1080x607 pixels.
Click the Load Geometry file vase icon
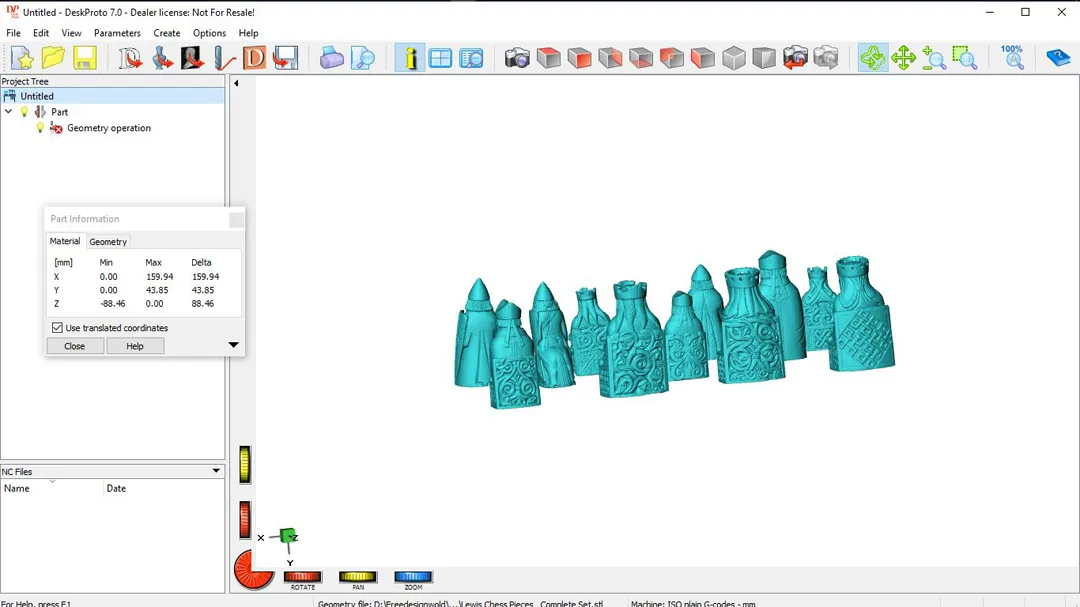(x=162, y=58)
